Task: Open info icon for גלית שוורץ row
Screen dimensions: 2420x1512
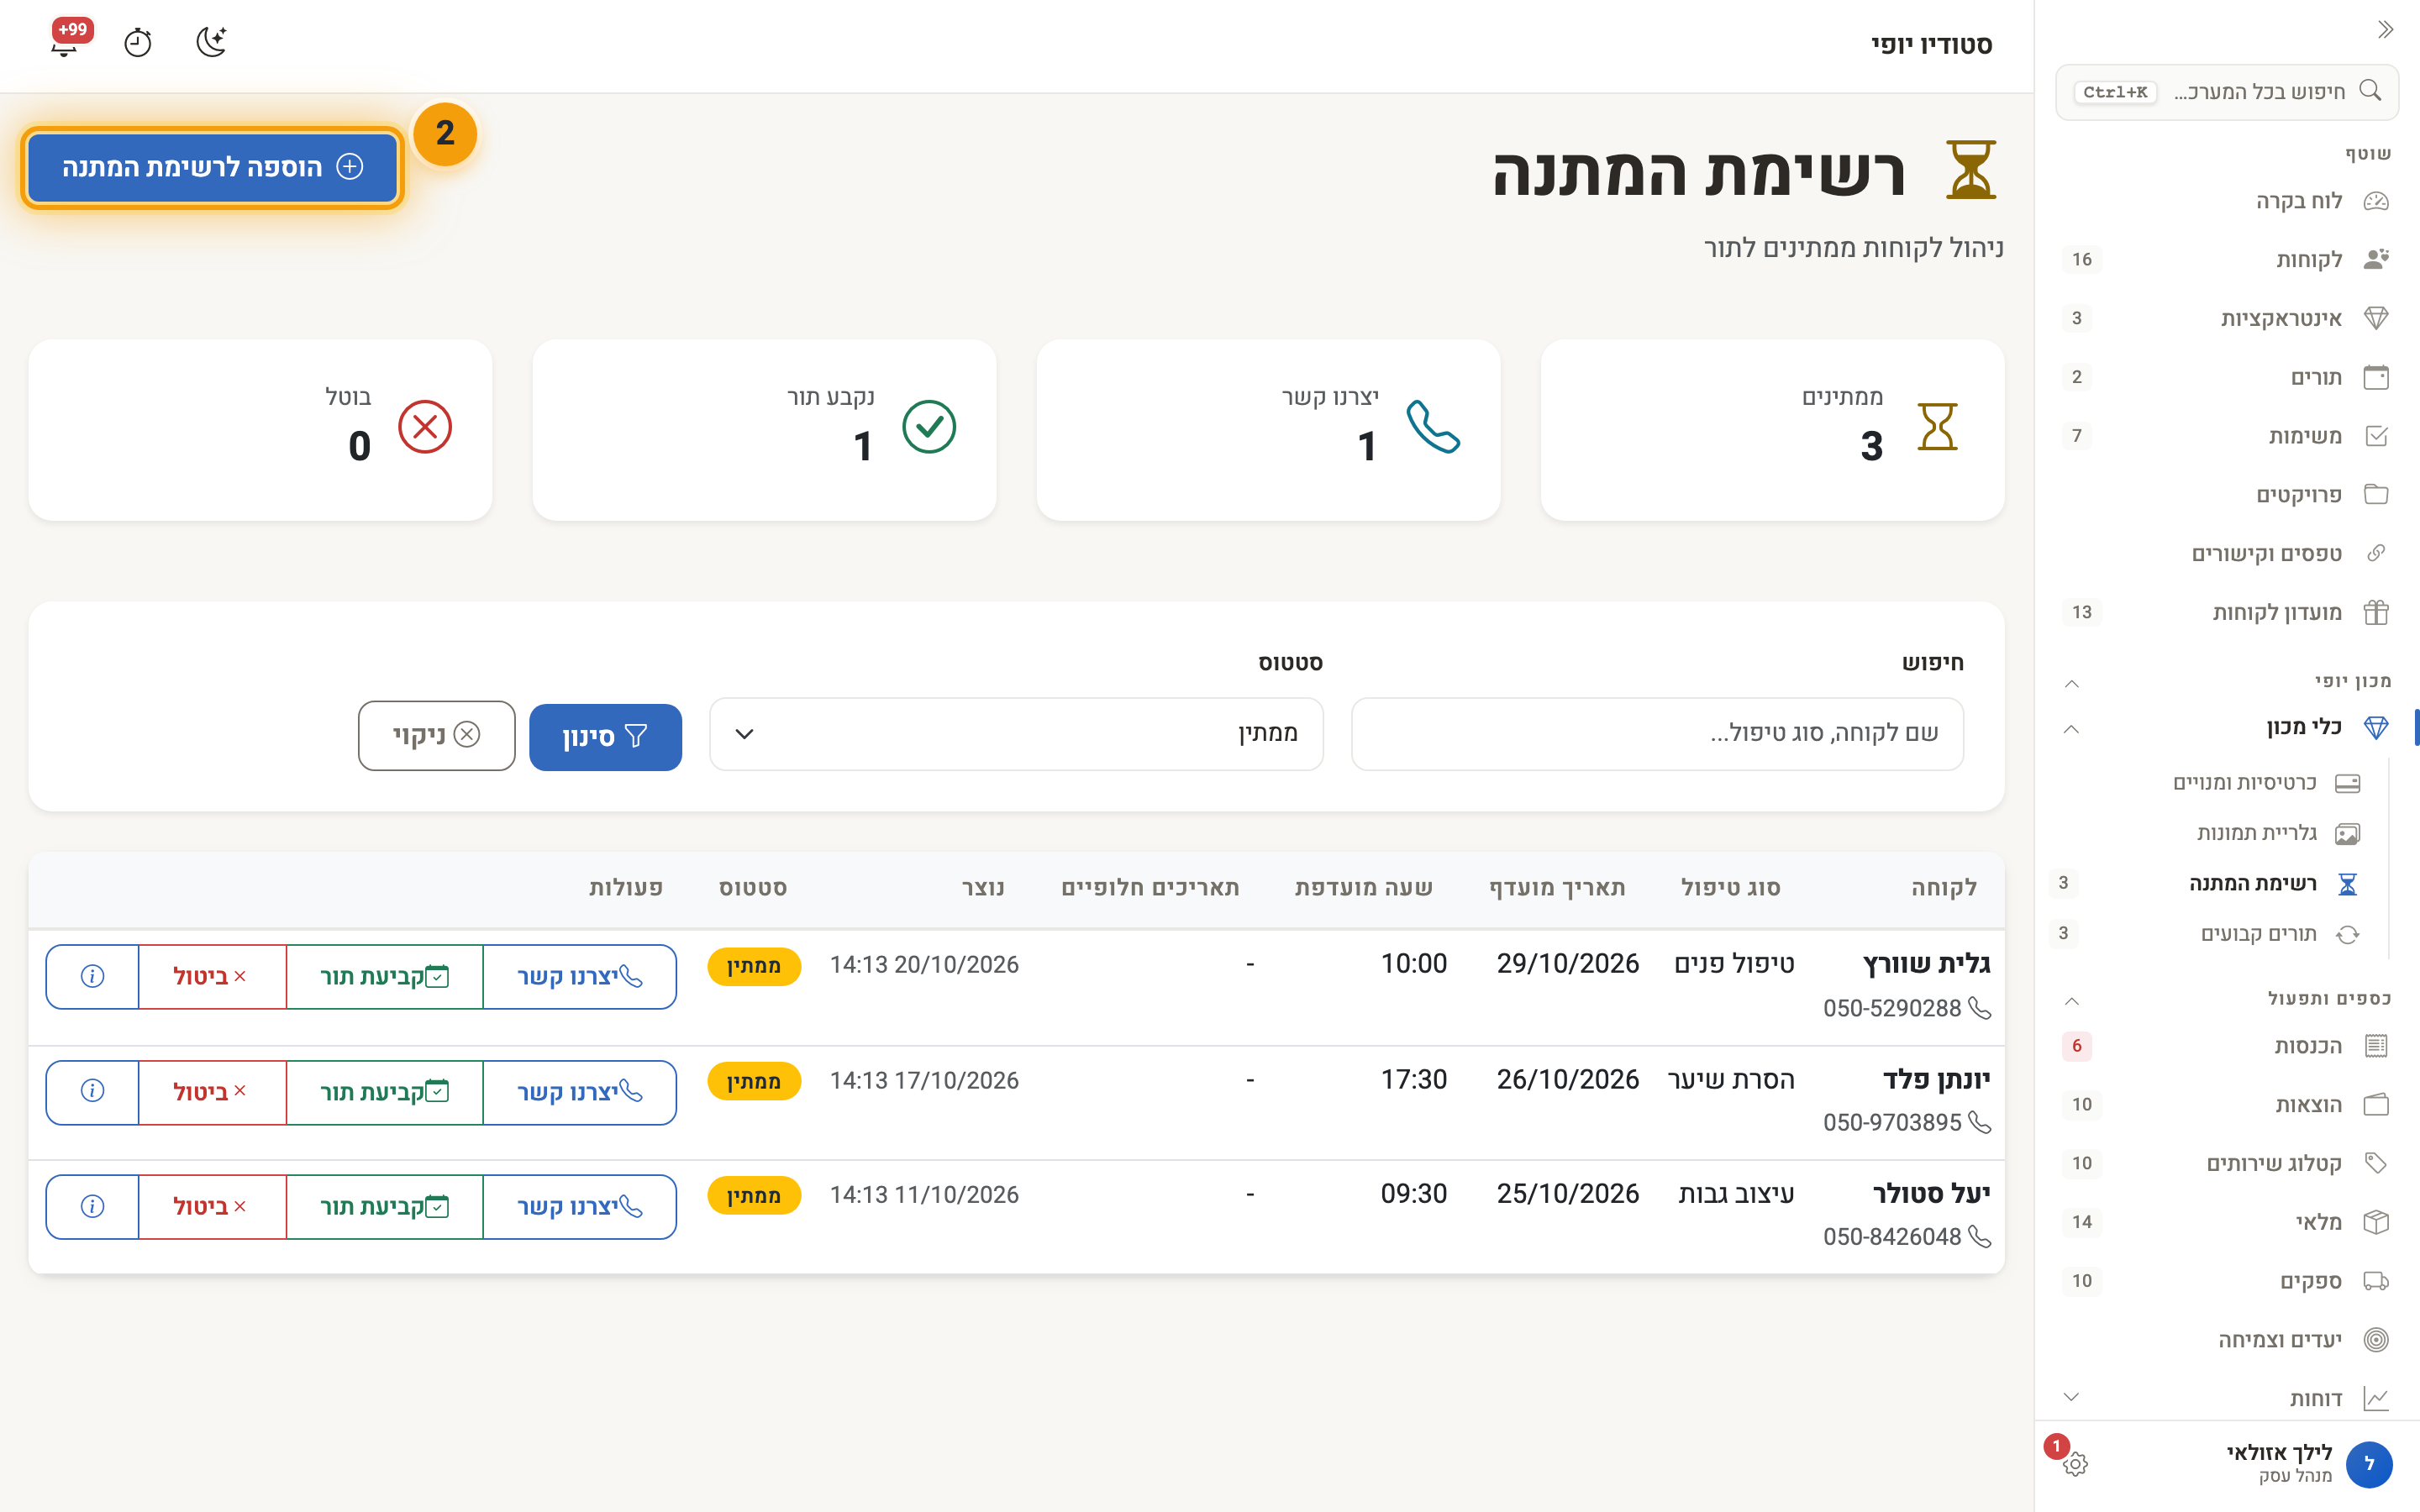Action: [x=92, y=977]
